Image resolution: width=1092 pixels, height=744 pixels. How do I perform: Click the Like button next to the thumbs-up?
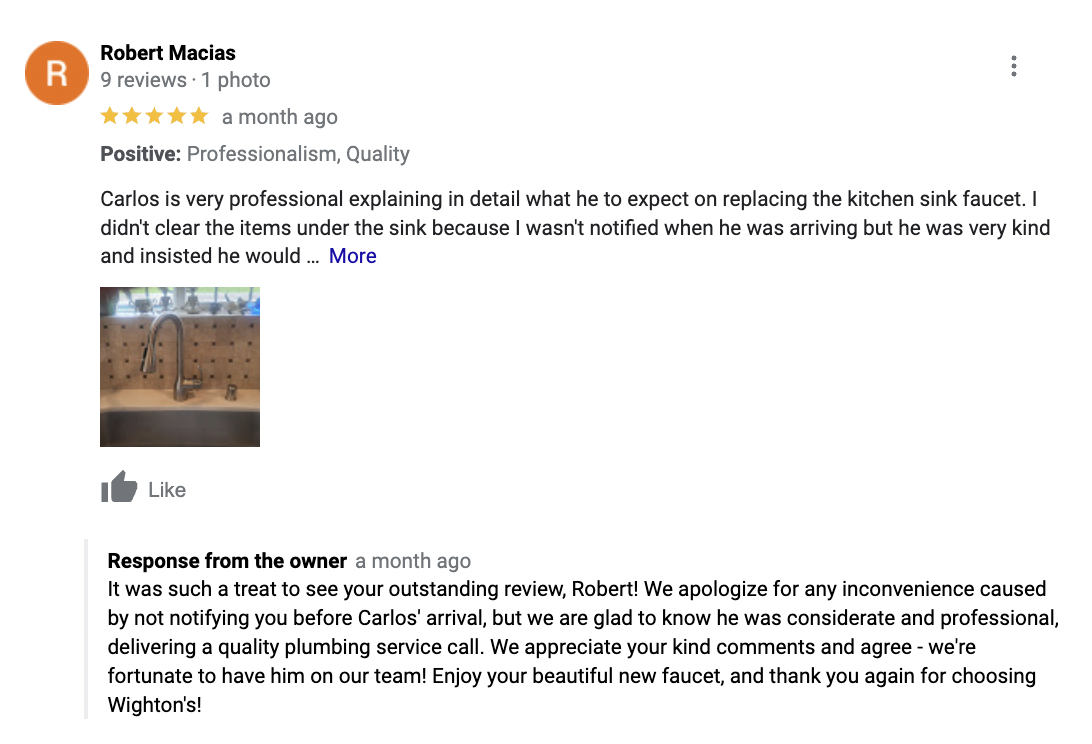[x=166, y=489]
